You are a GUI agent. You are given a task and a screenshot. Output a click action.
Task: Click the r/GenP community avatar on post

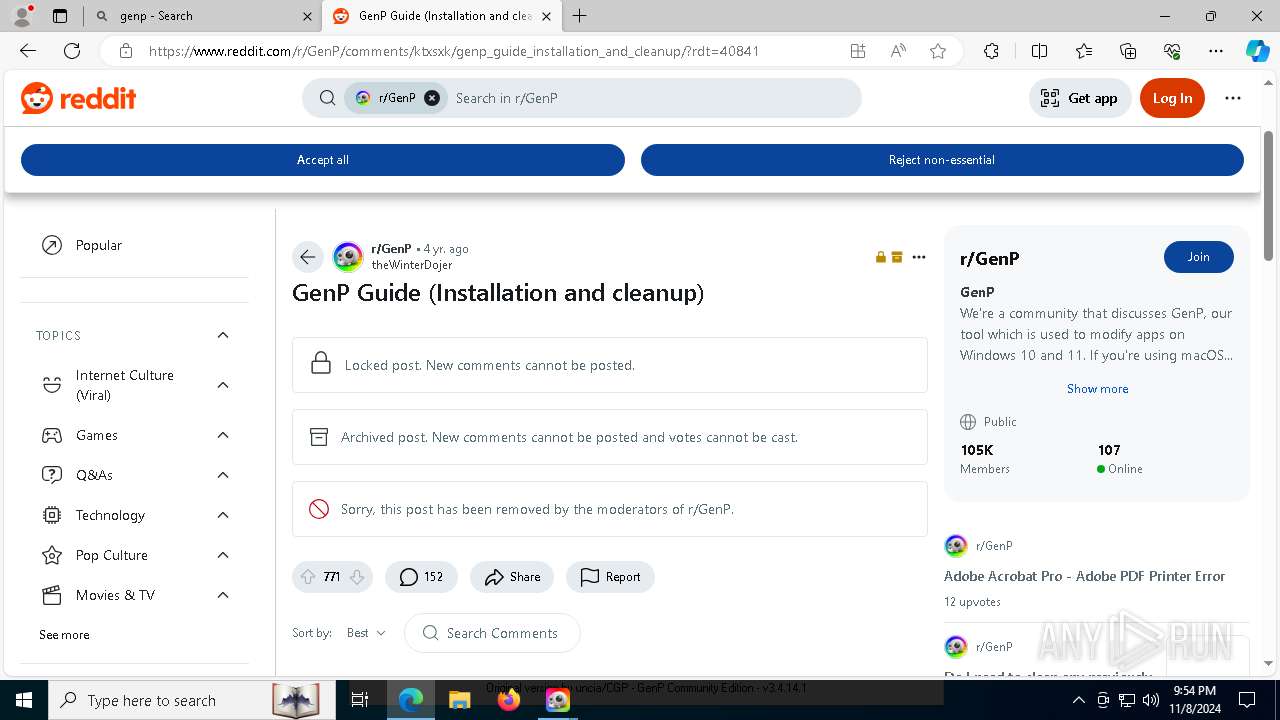point(348,257)
